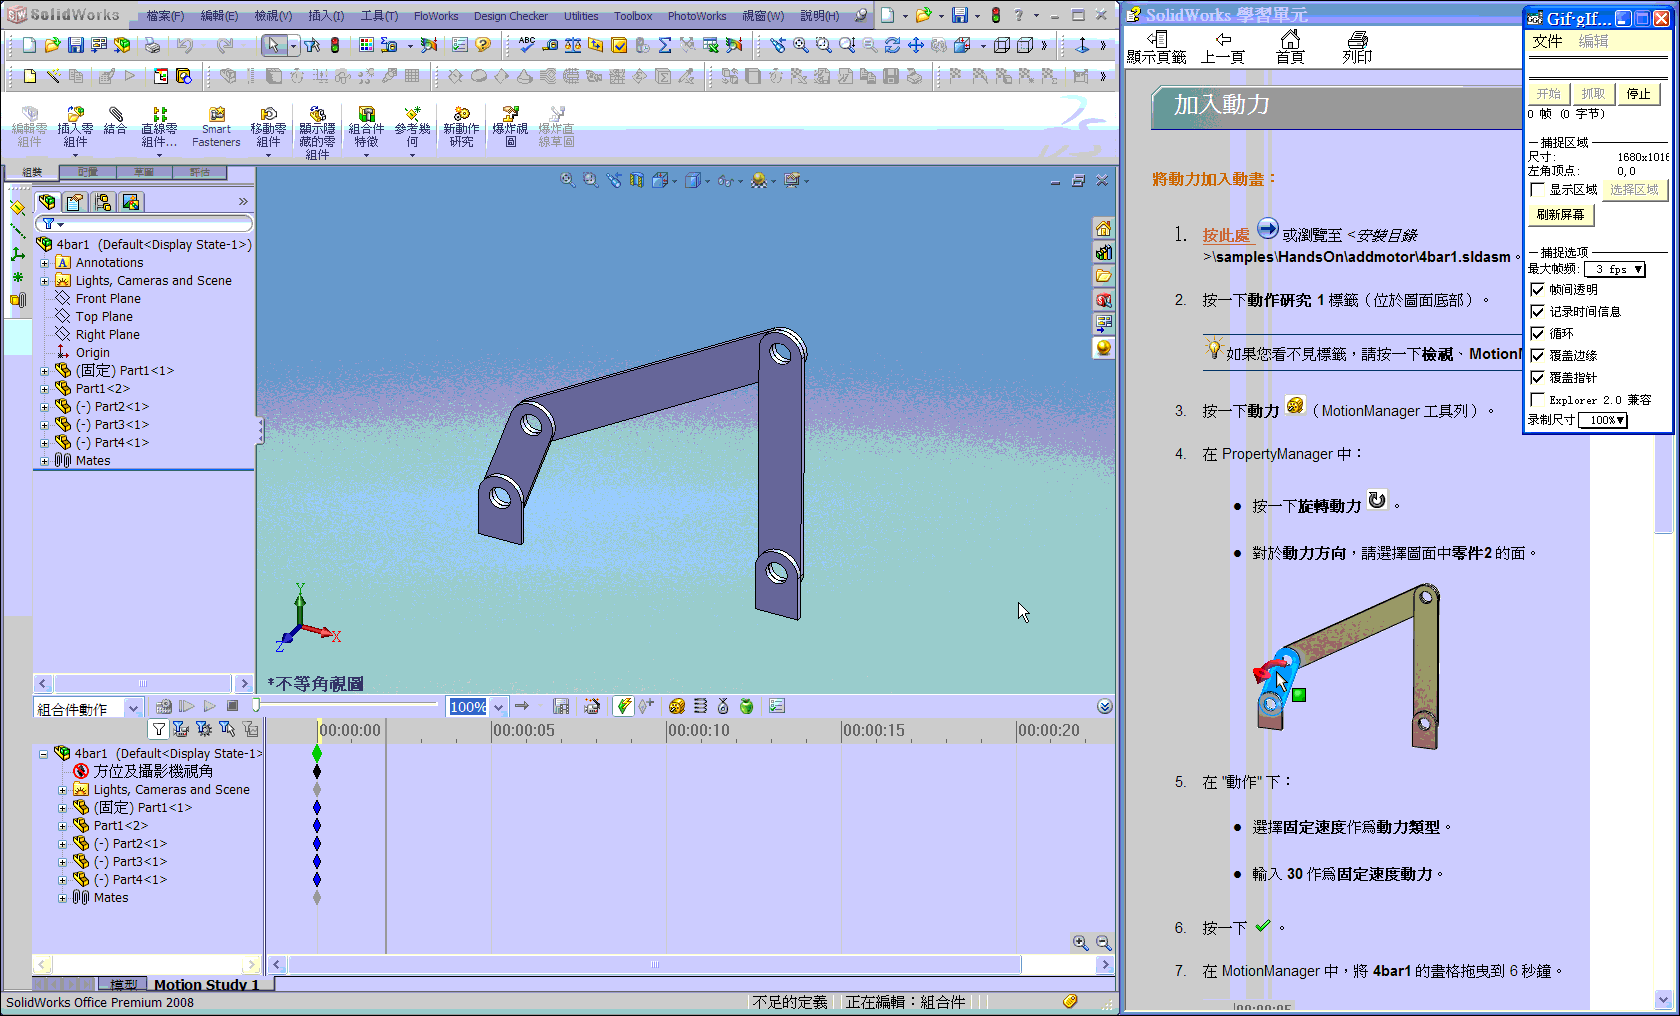Click the green keyframe marker at timeline start
This screenshot has height=1016, width=1680.
coord(317,752)
